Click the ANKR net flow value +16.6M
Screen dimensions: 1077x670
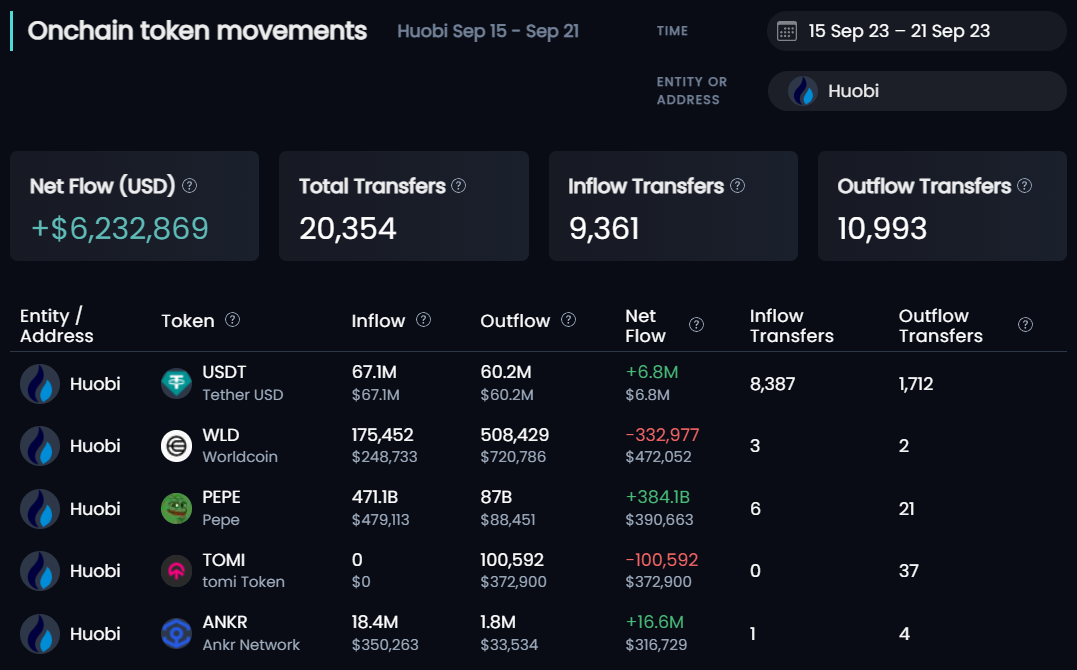click(x=655, y=623)
